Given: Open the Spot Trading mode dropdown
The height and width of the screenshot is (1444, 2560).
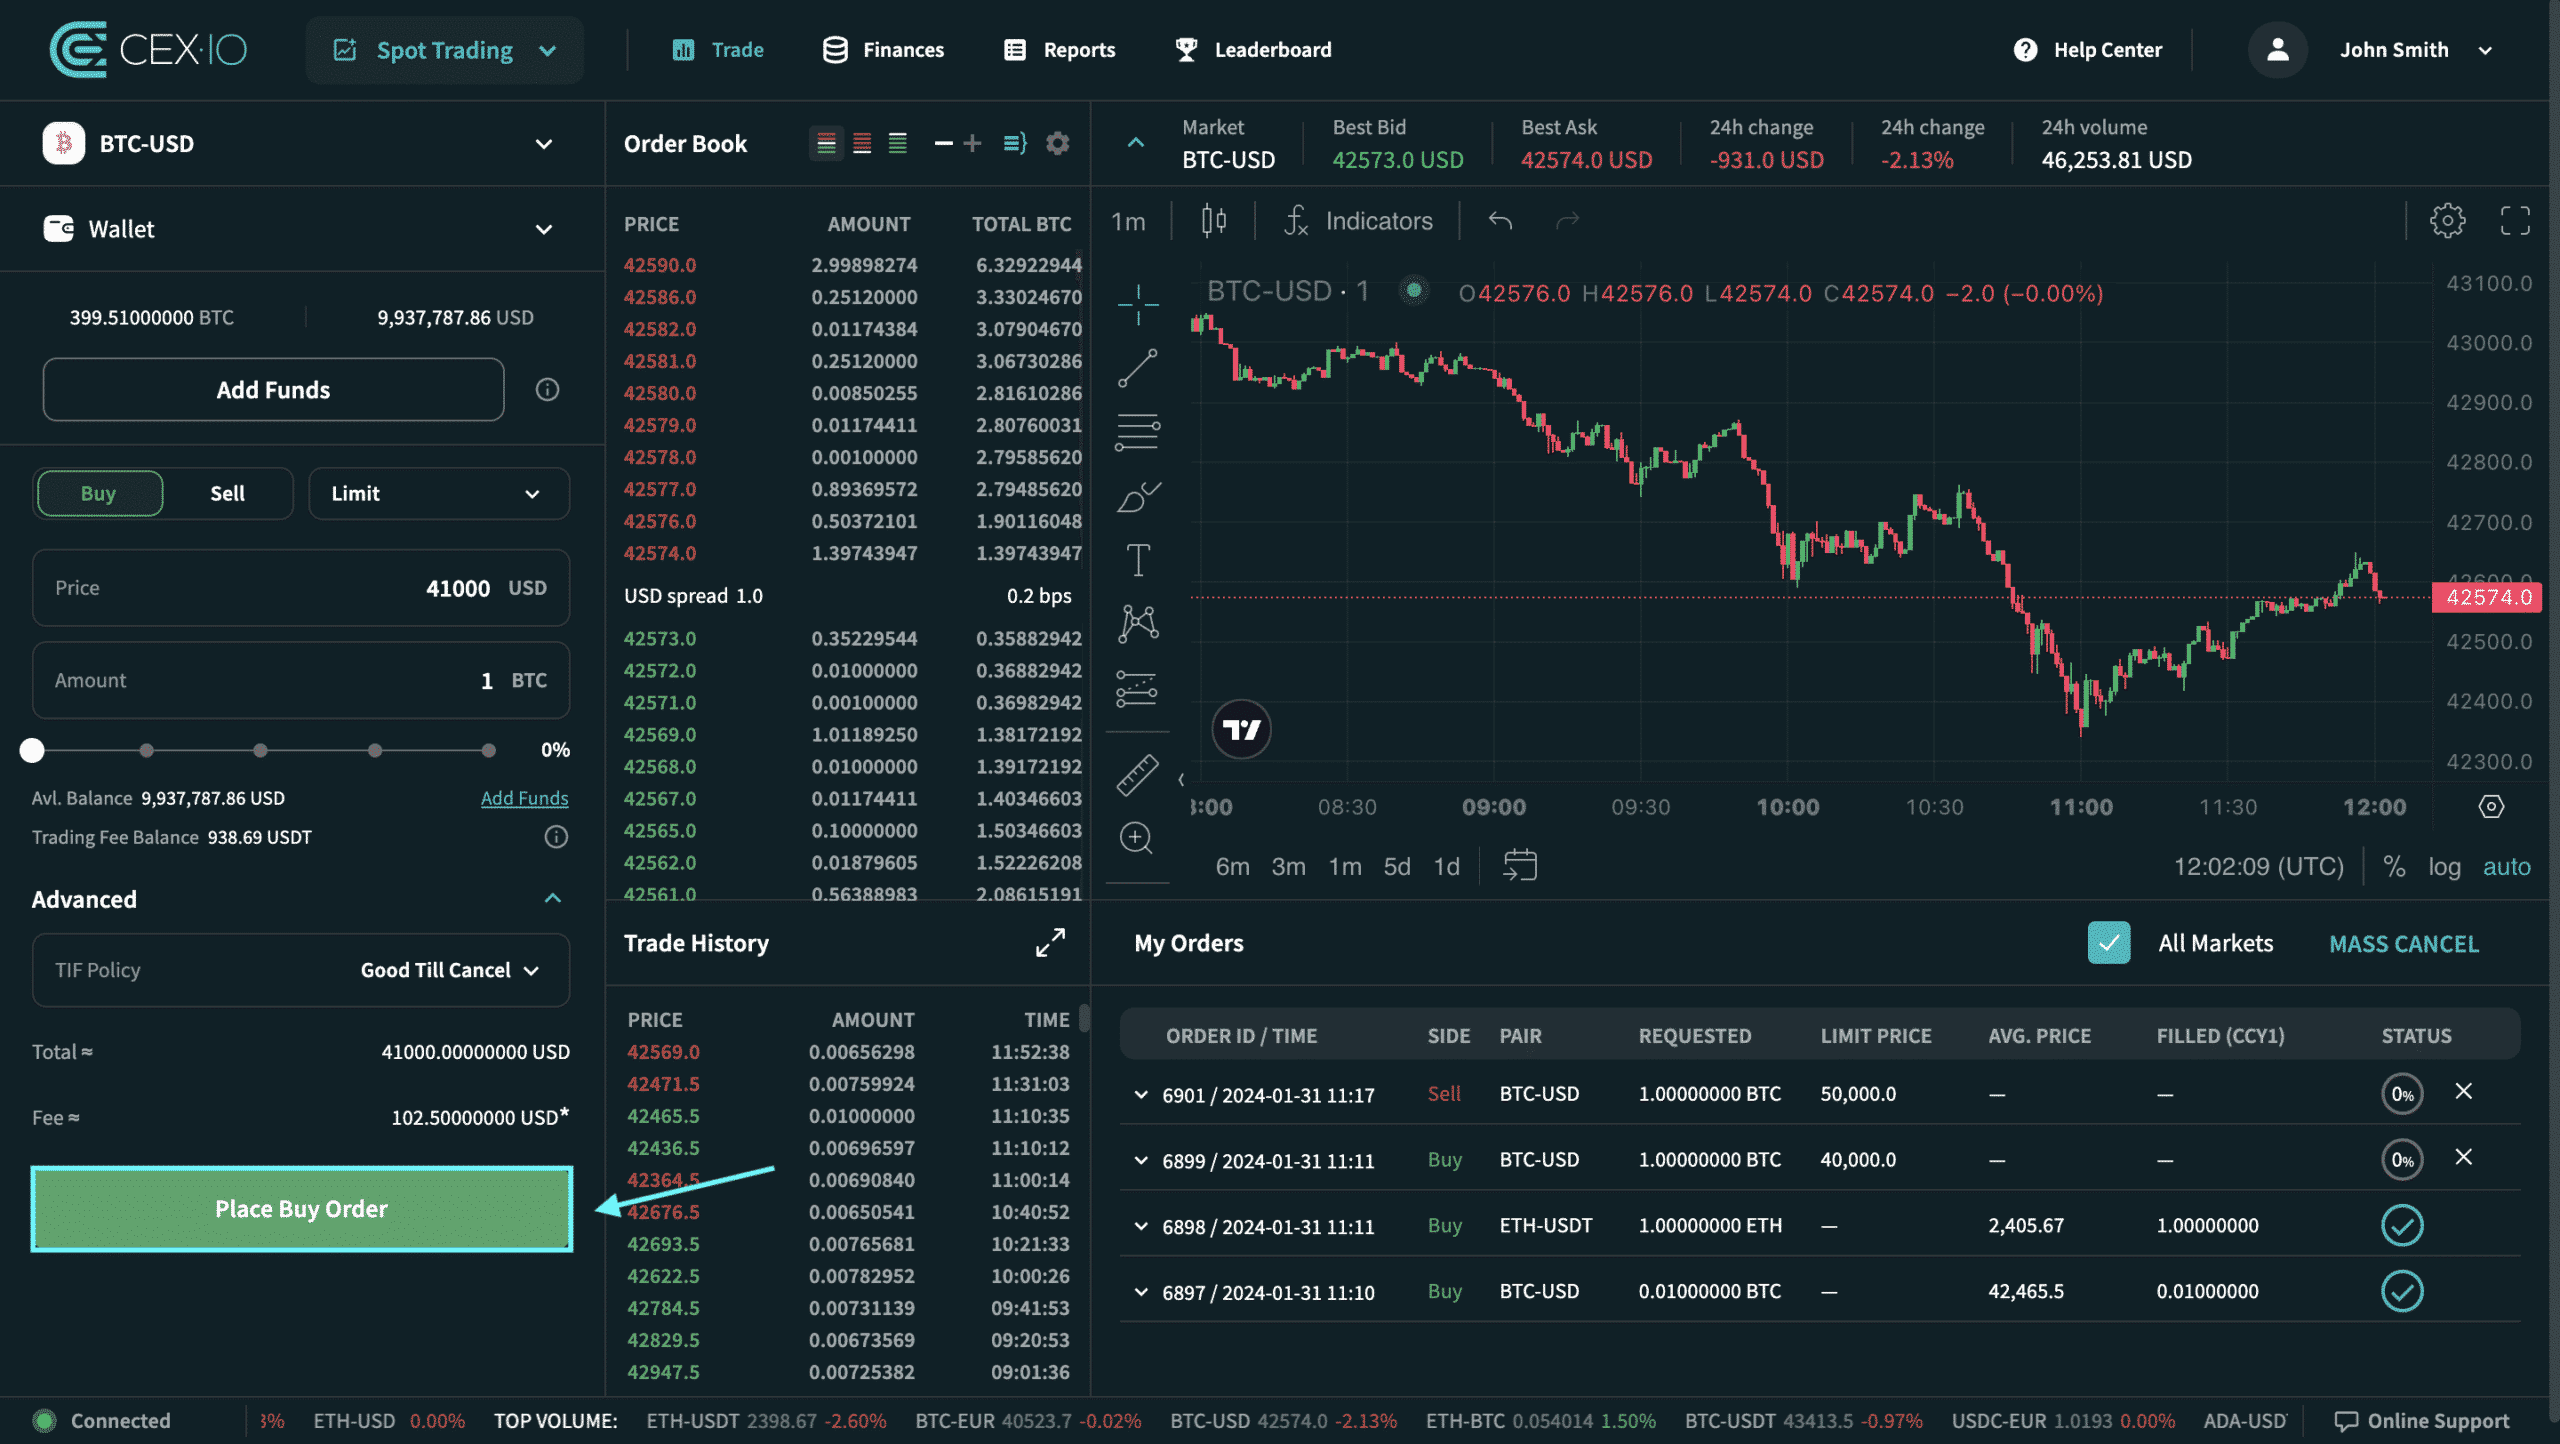Looking at the screenshot, I should point(444,50).
